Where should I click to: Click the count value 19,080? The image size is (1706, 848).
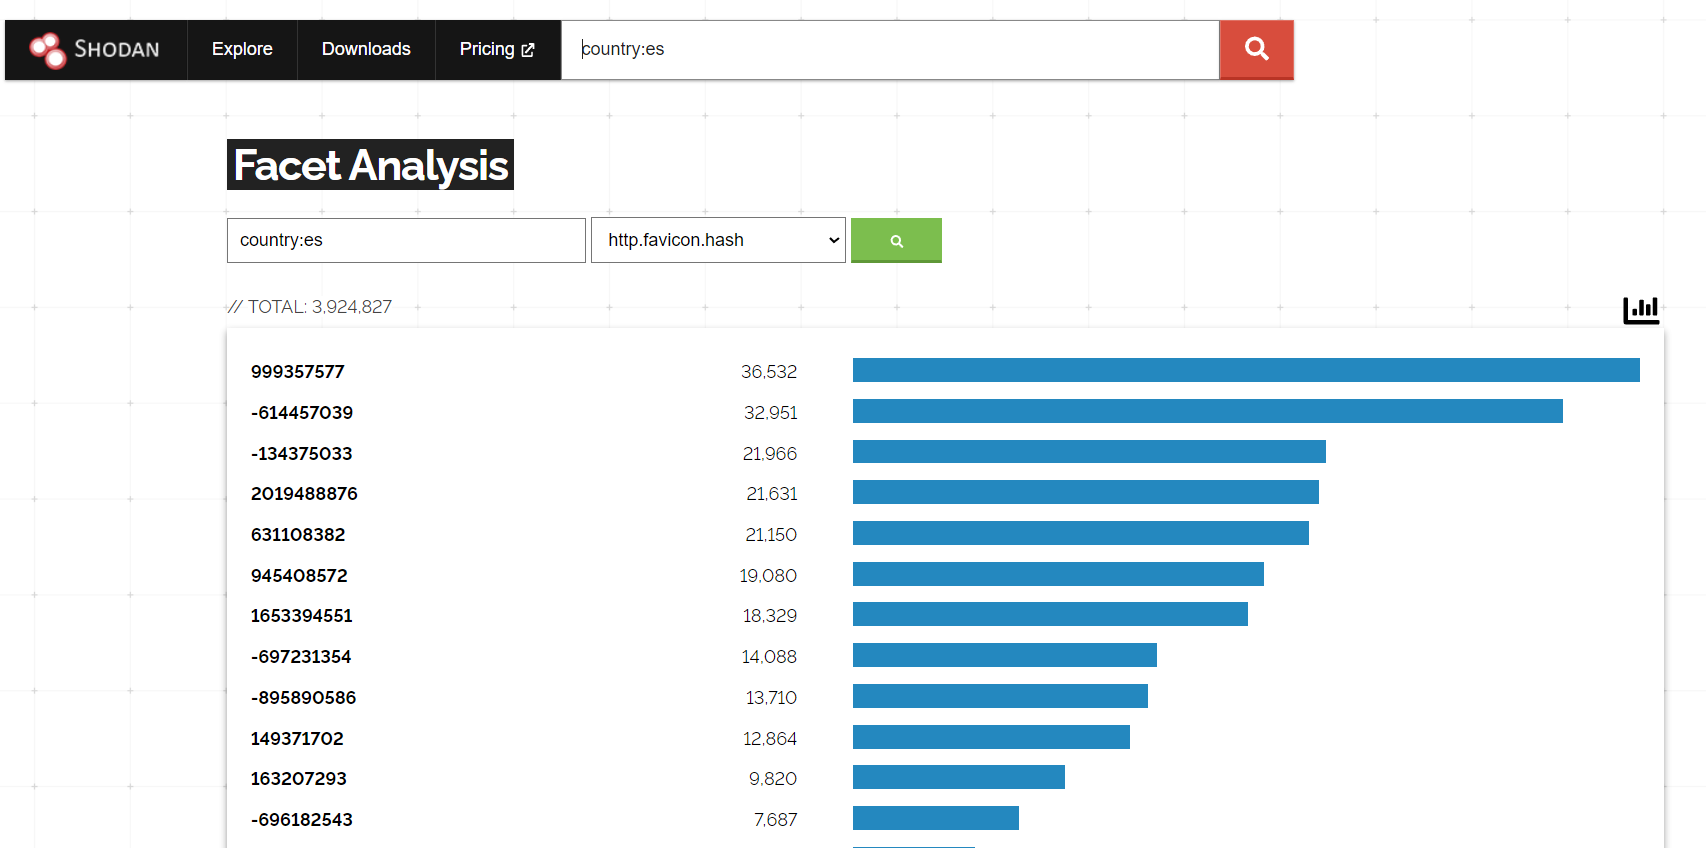click(x=768, y=576)
